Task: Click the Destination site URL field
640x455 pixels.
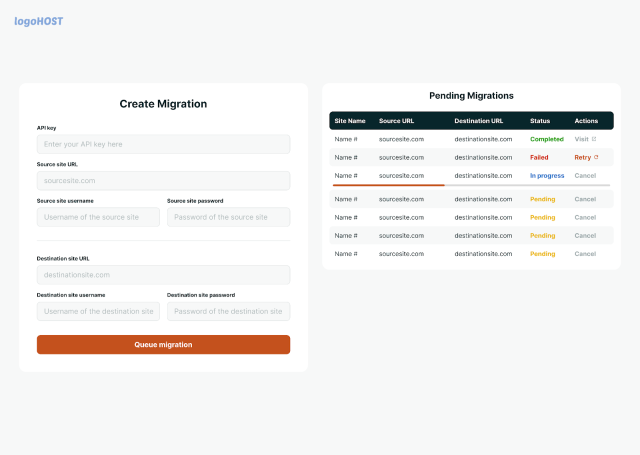Action: (x=163, y=274)
